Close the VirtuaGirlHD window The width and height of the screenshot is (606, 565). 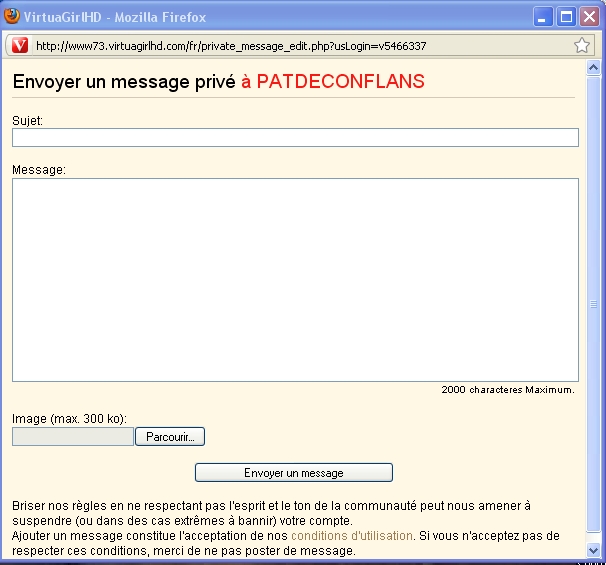point(589,17)
